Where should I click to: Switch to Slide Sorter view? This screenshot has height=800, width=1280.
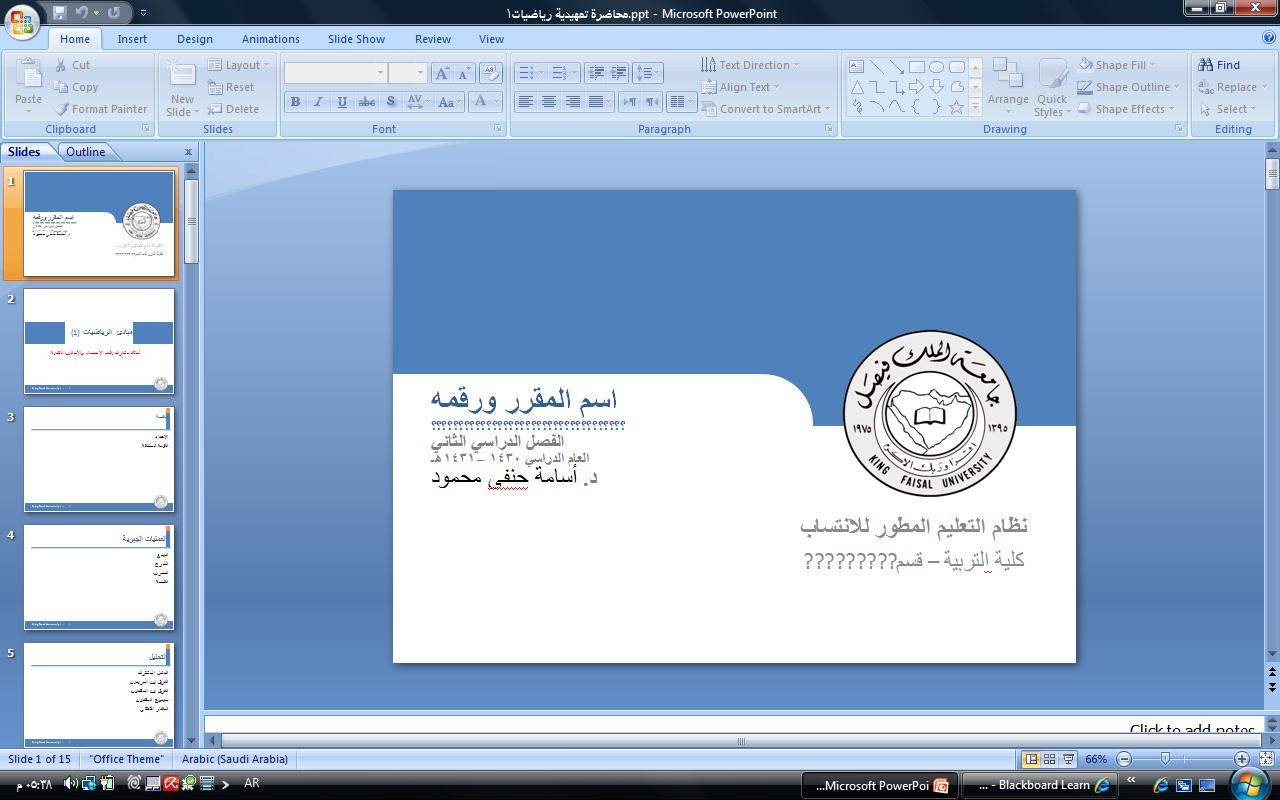click(1050, 759)
